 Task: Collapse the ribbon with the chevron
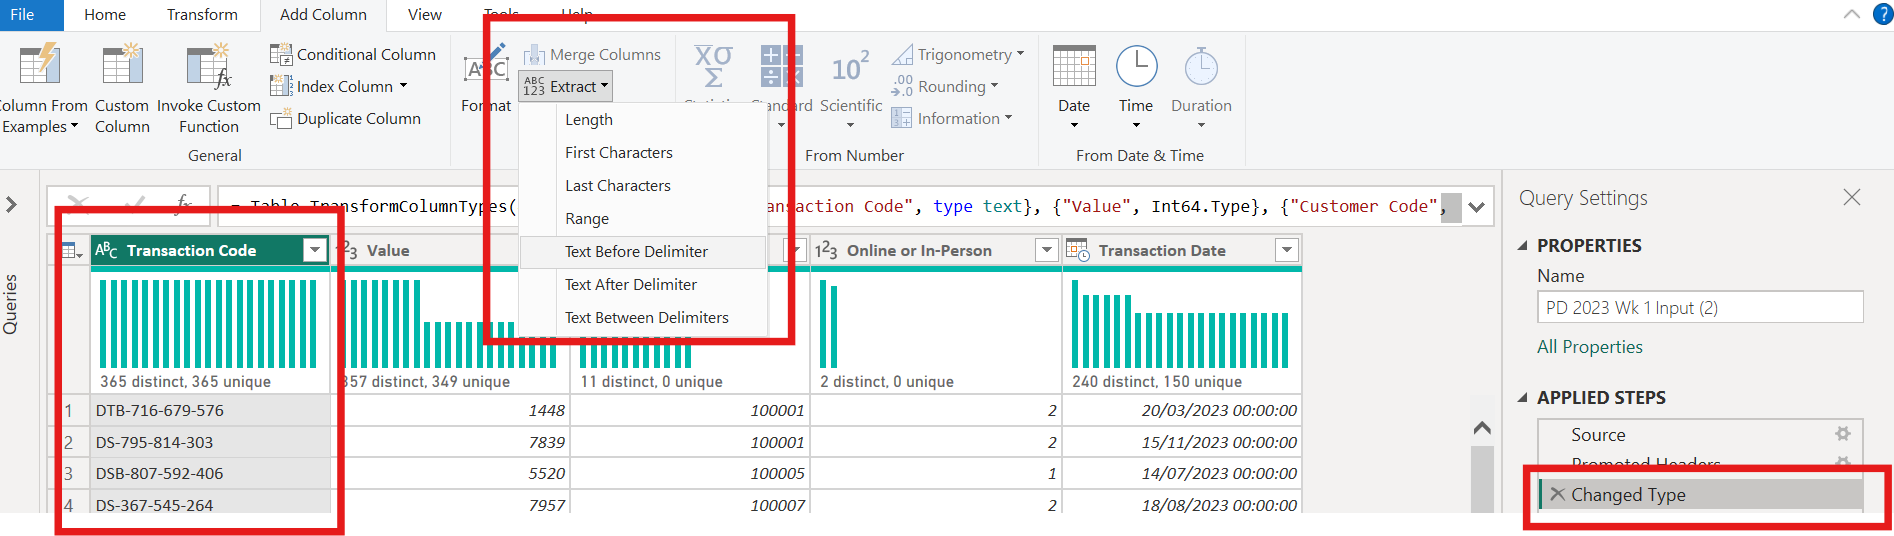(1852, 14)
